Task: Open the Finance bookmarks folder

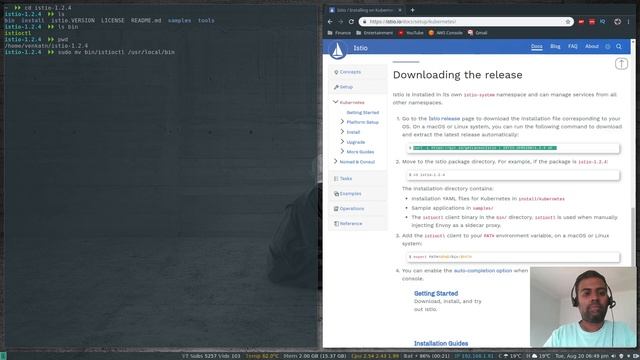Action: coord(339,33)
